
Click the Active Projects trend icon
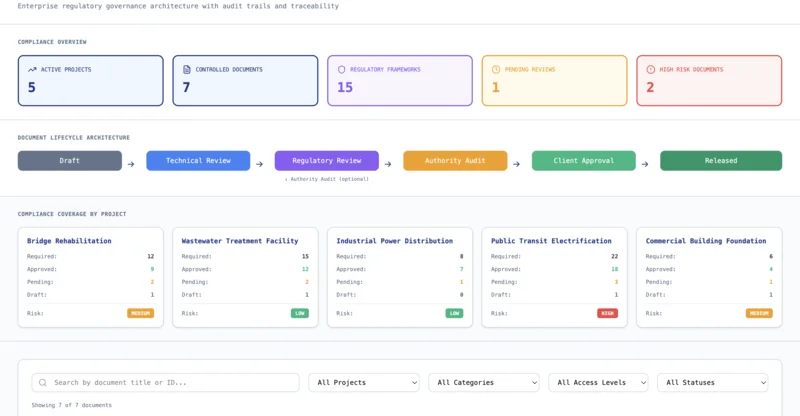32,70
